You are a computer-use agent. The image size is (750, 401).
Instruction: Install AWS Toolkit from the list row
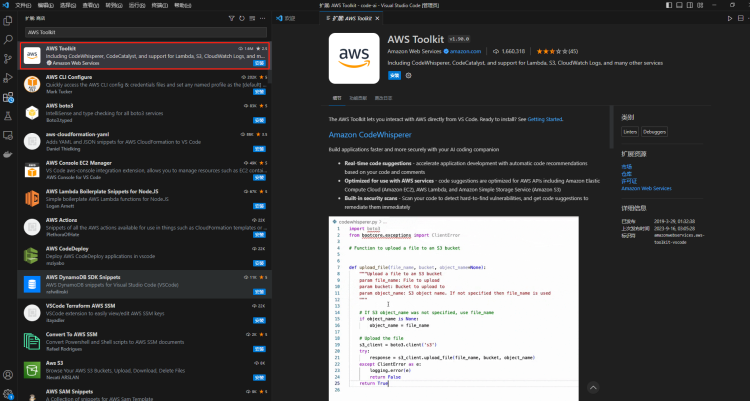click(x=259, y=63)
